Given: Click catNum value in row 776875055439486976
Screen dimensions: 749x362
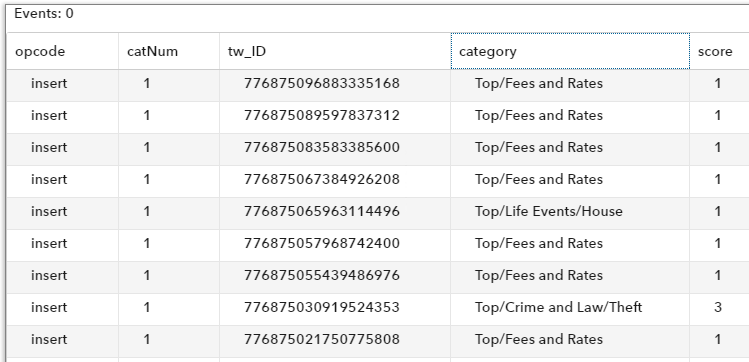Looking at the screenshot, I should [146, 276].
